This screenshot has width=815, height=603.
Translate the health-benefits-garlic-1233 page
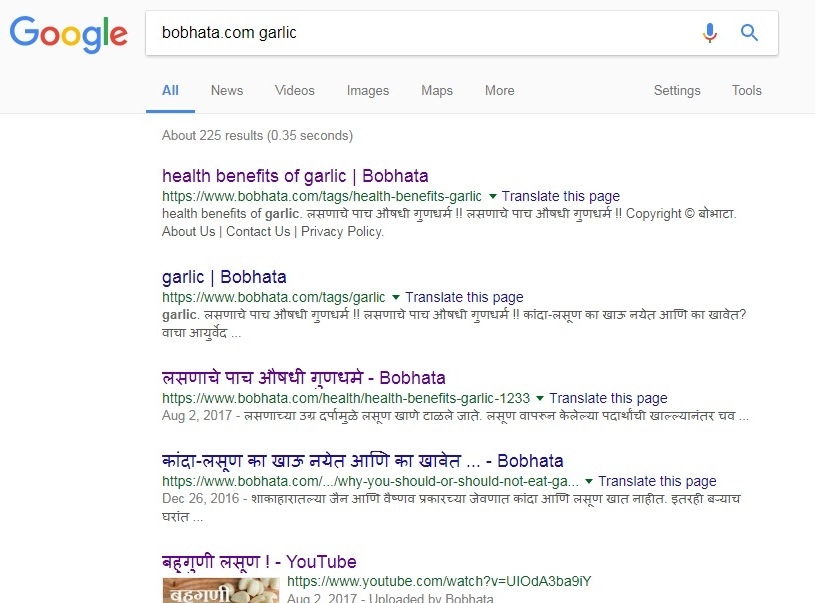pyautogui.click(x=608, y=398)
